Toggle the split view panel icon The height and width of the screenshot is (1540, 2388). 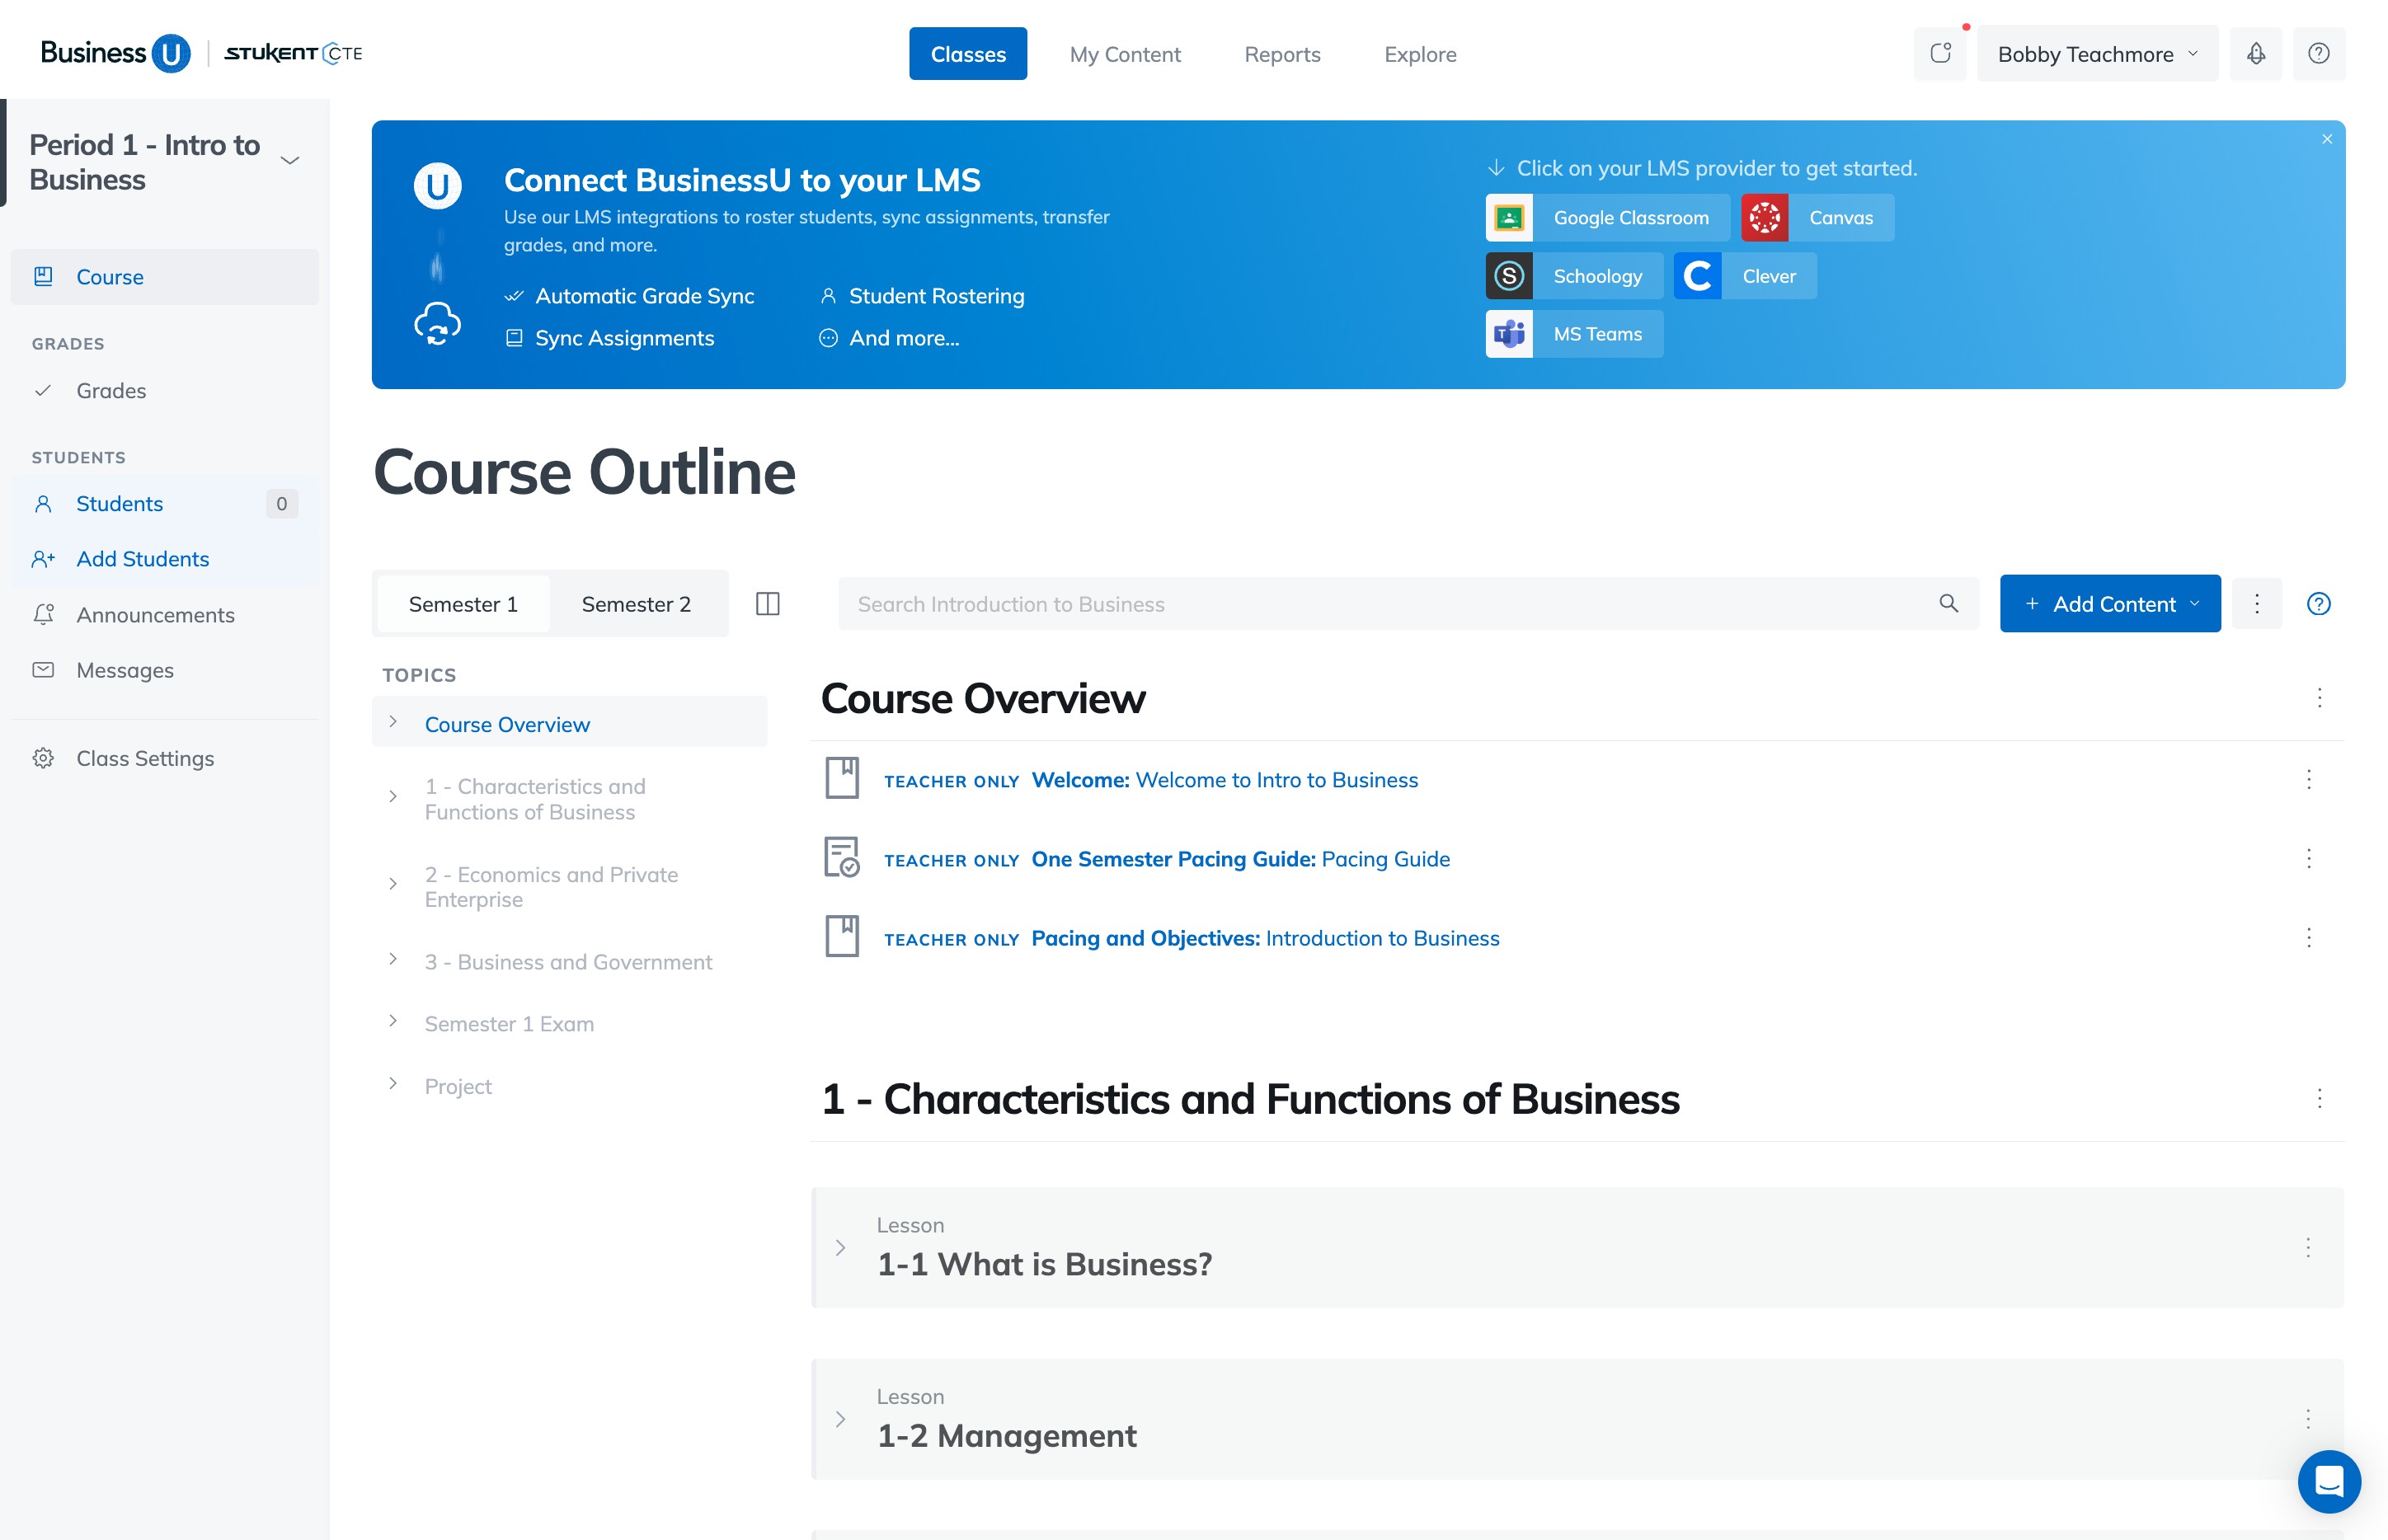click(768, 604)
